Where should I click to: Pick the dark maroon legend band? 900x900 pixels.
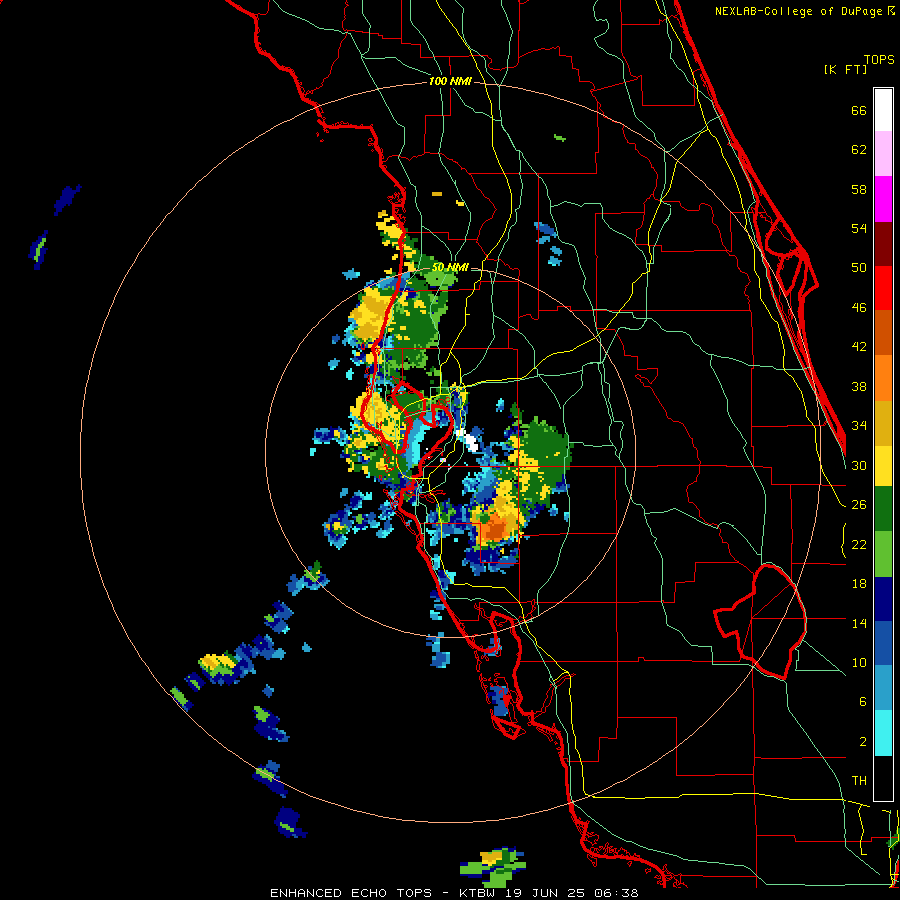tap(883, 244)
